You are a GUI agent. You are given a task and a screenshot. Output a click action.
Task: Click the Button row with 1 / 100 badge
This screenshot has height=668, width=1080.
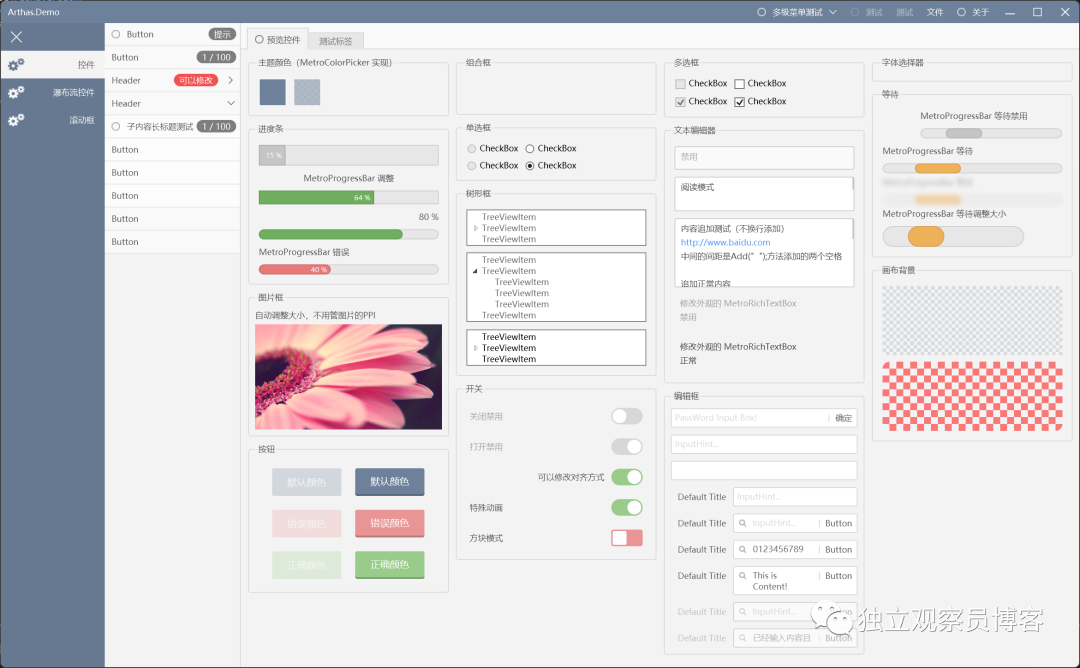pos(172,57)
